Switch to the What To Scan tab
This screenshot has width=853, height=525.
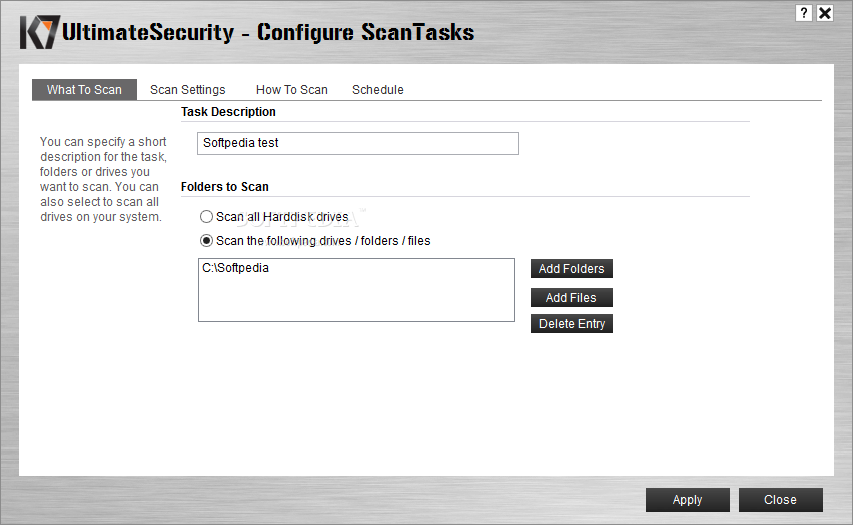[84, 90]
